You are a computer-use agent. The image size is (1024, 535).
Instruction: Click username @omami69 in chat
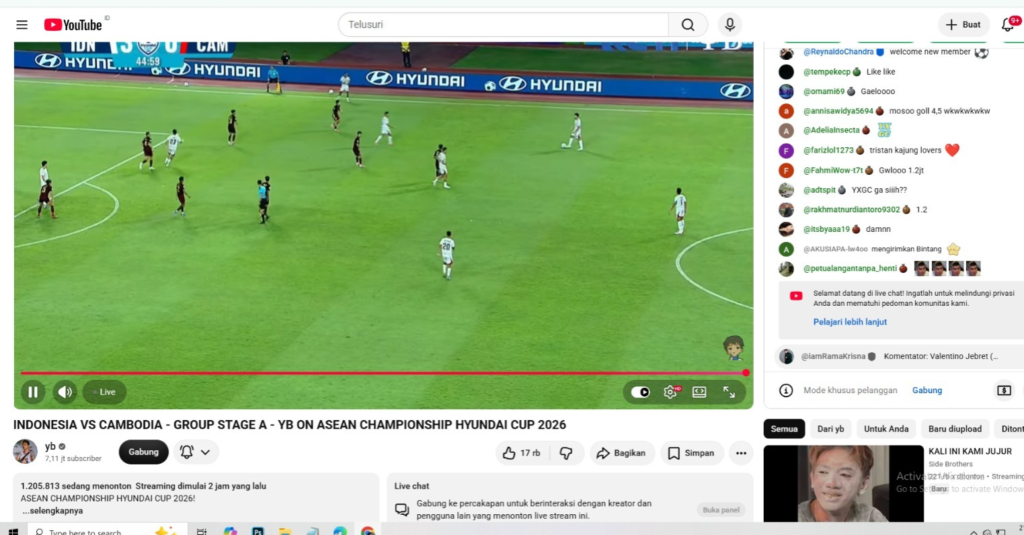point(825,91)
